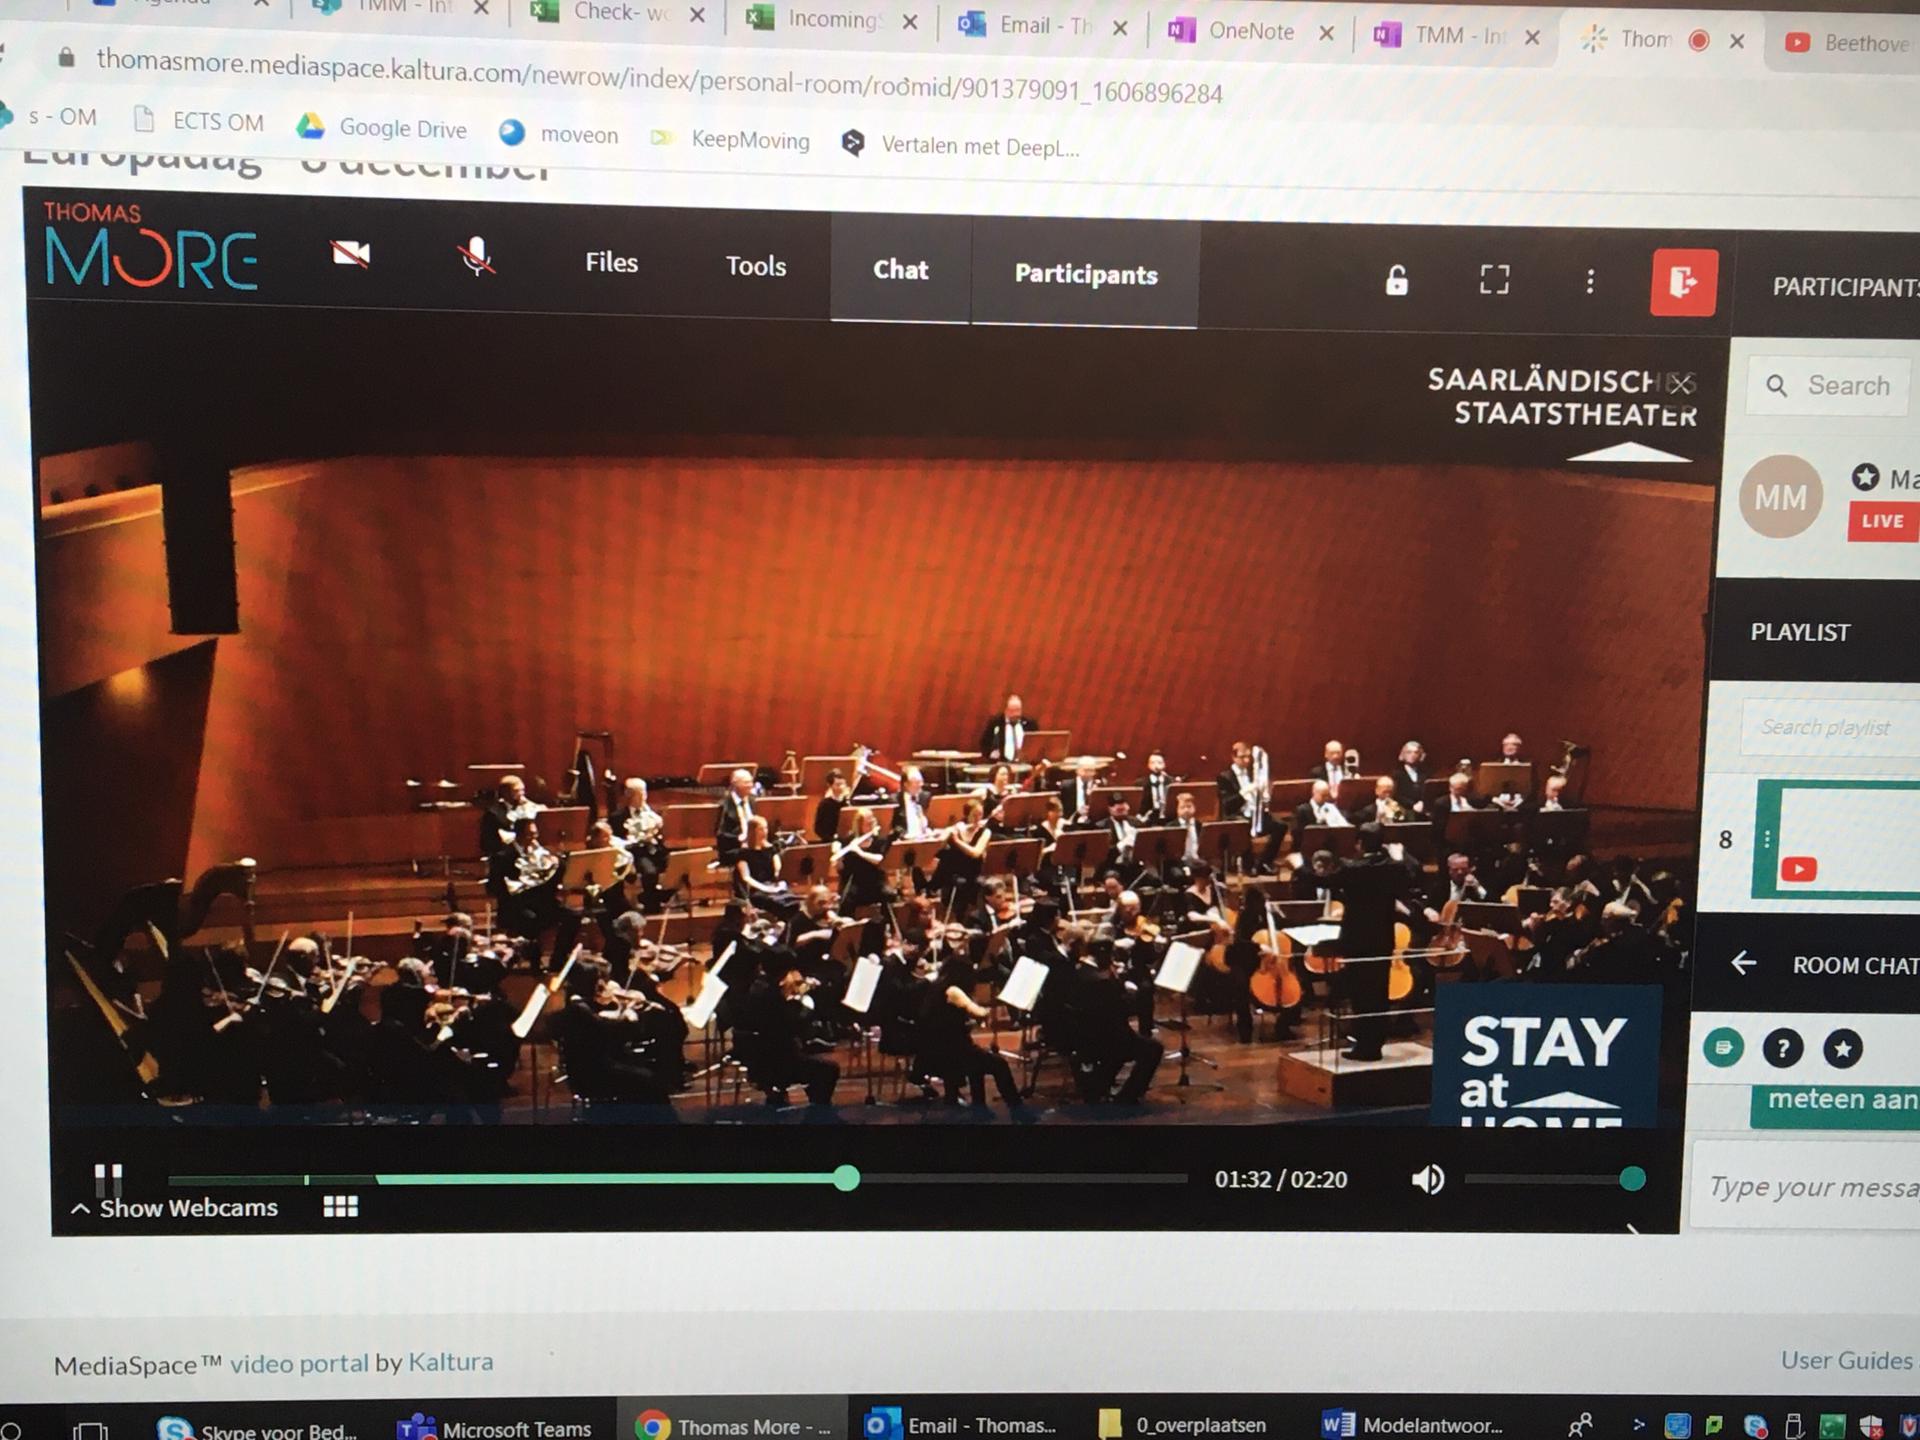Pause the orchestra video
This screenshot has width=1920, height=1440.
108,1176
